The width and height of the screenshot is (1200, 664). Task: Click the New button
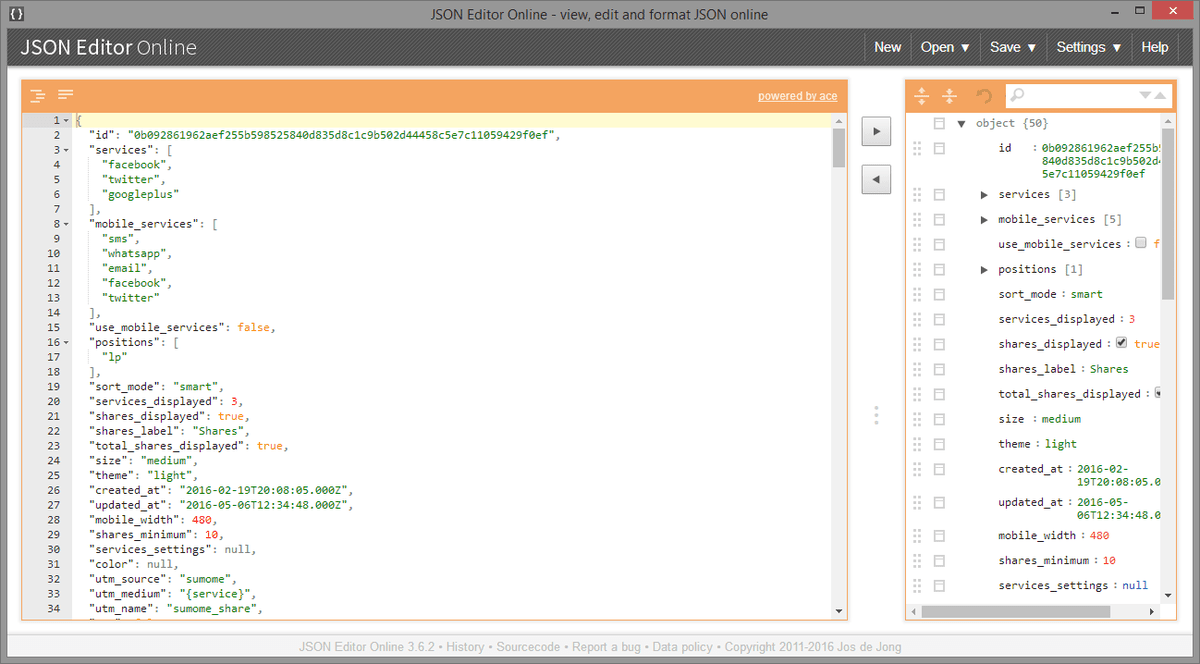[887, 47]
